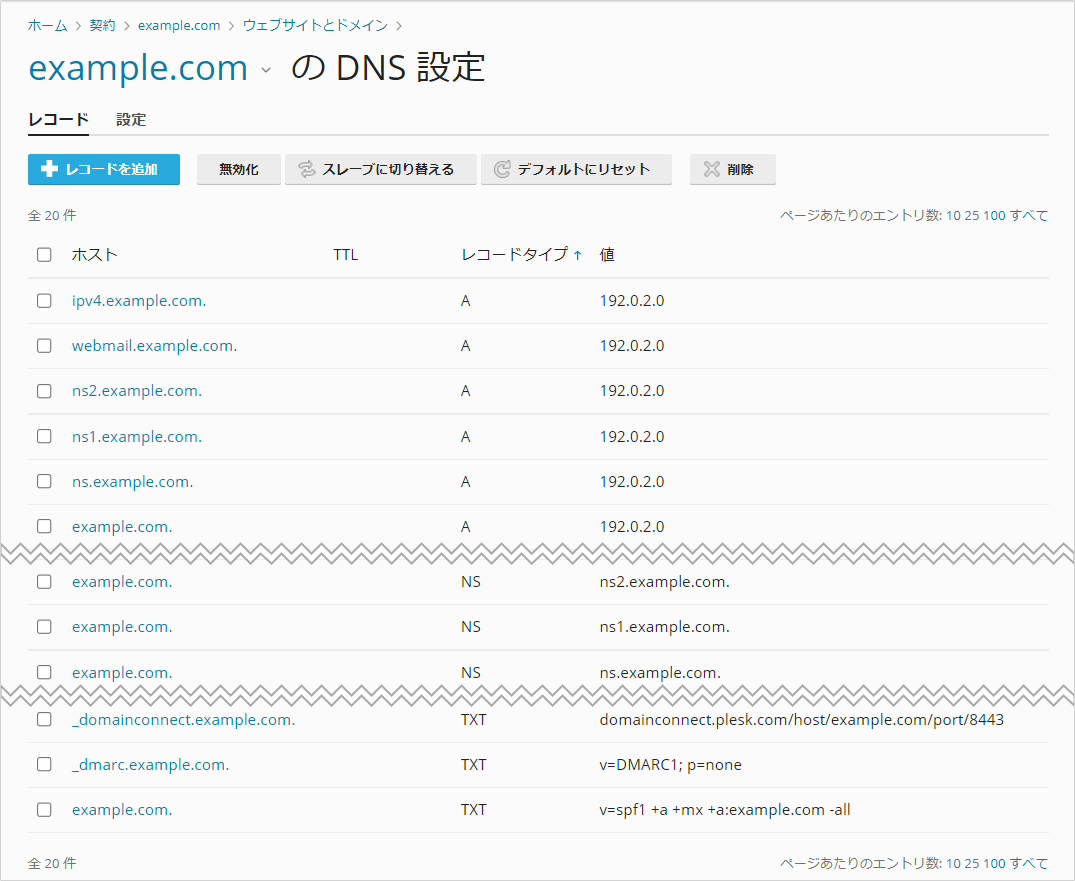The width and height of the screenshot is (1075, 881).
Task: Click the 削除 button
Action: pyautogui.click(x=732, y=169)
